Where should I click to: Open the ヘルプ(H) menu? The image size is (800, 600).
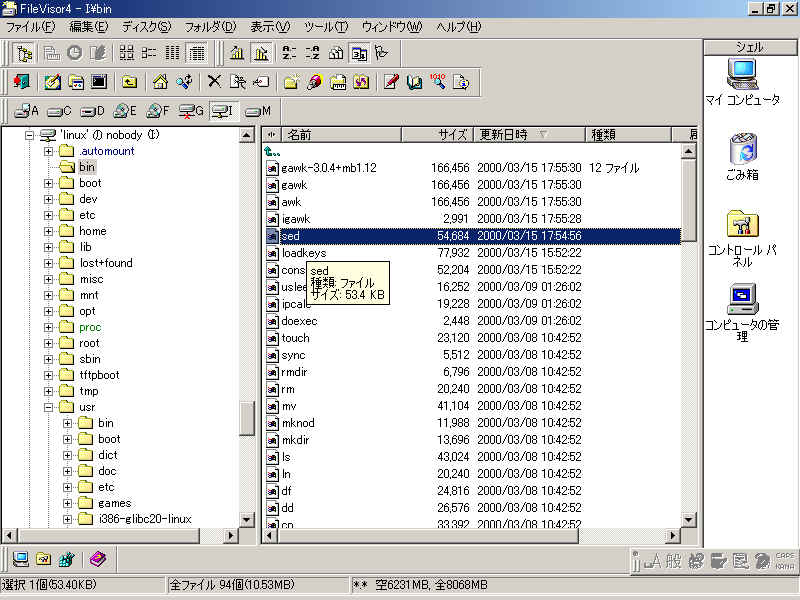(x=459, y=27)
